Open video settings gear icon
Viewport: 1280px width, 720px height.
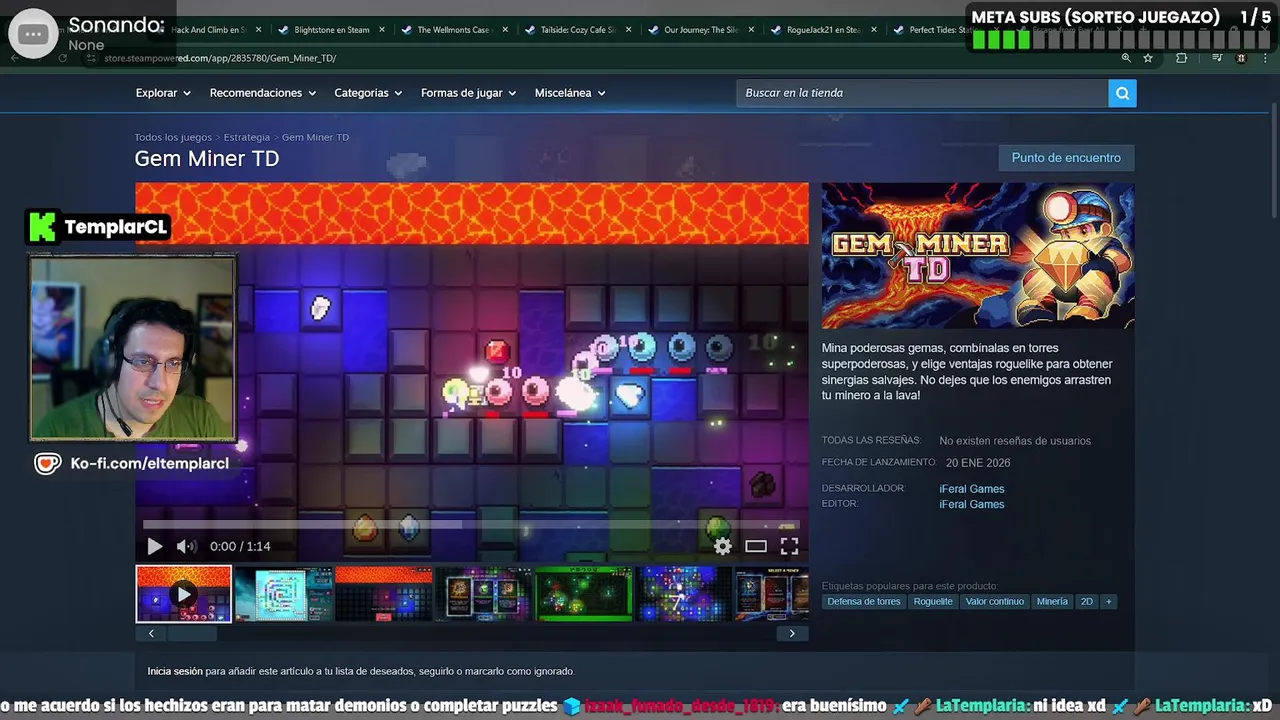click(722, 546)
